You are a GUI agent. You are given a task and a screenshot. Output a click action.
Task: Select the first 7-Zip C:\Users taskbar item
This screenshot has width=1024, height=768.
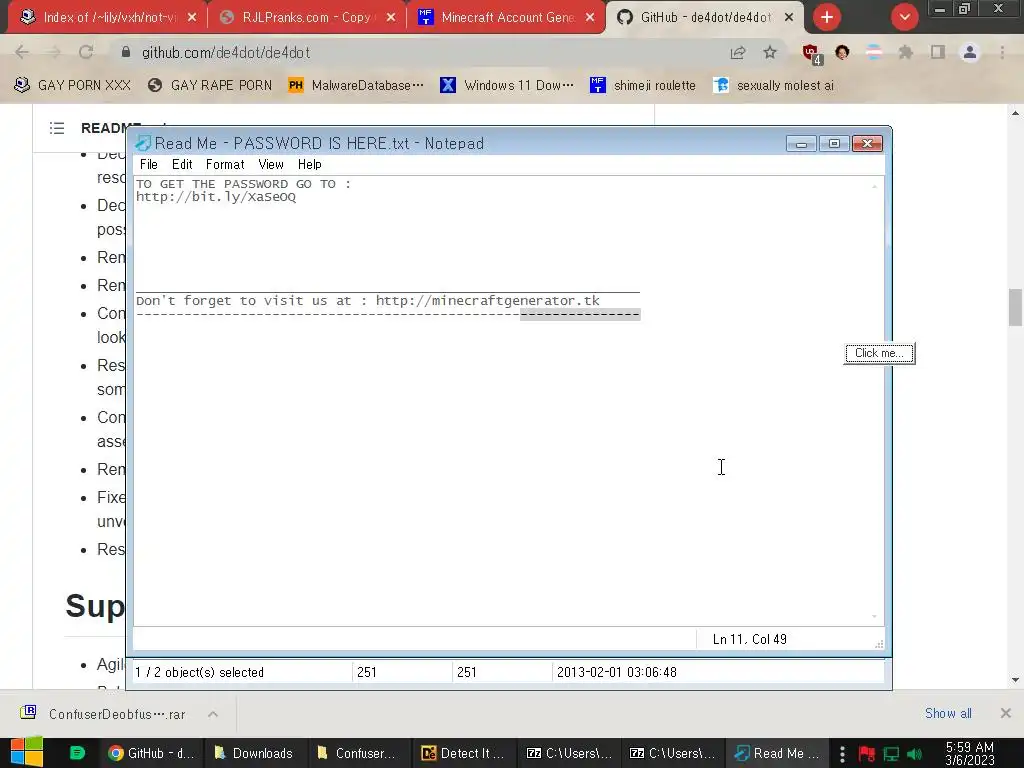tap(569, 753)
